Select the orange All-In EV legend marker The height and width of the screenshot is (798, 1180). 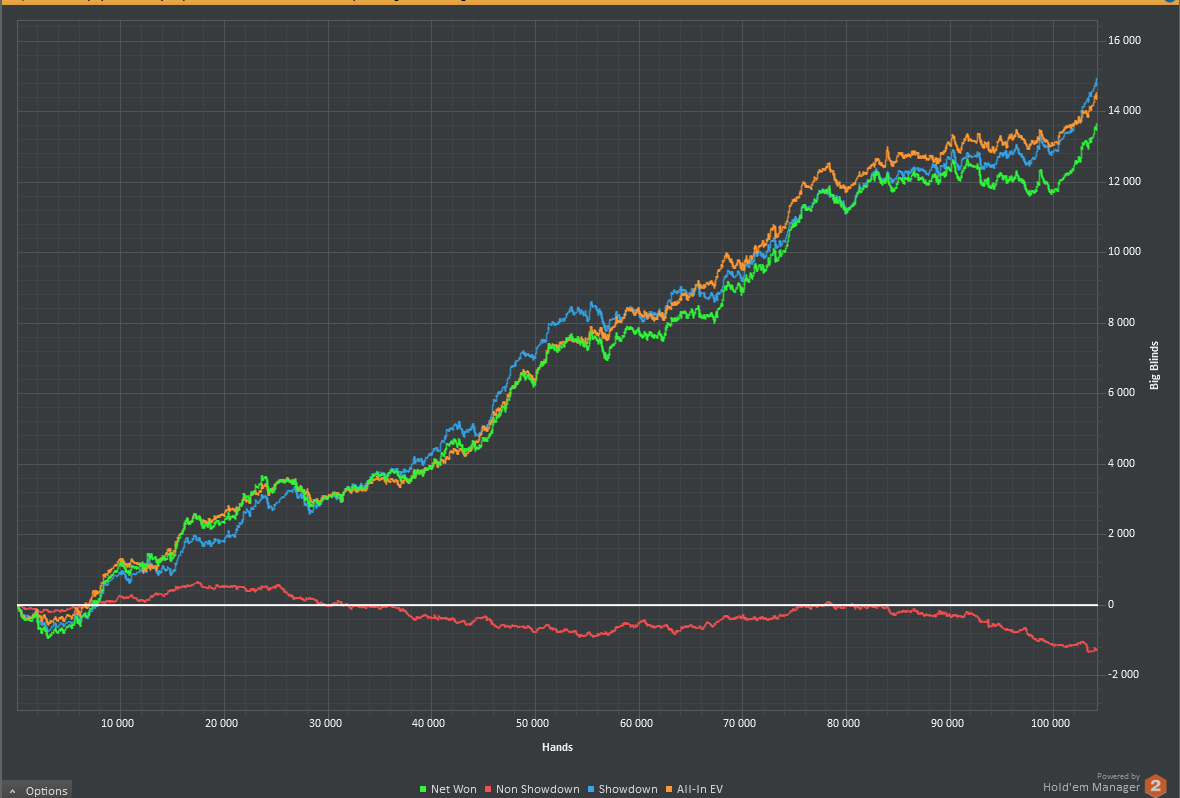[669, 790]
